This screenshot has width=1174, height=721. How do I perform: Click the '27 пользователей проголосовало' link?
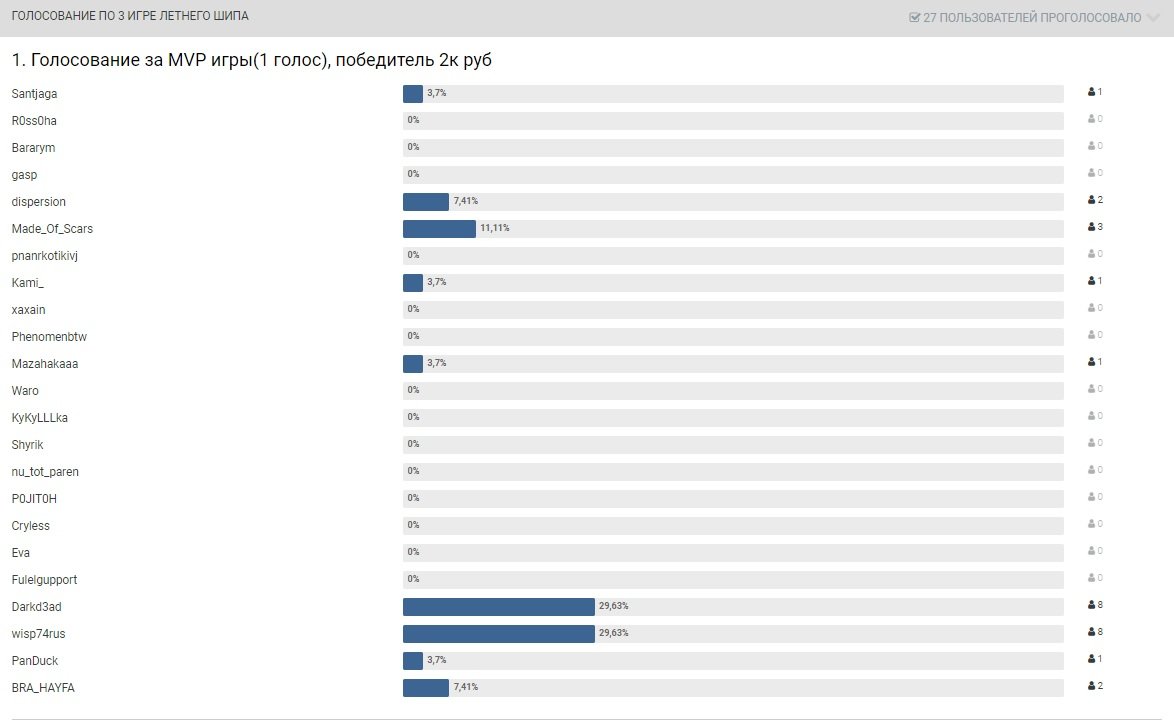click(x=1031, y=18)
